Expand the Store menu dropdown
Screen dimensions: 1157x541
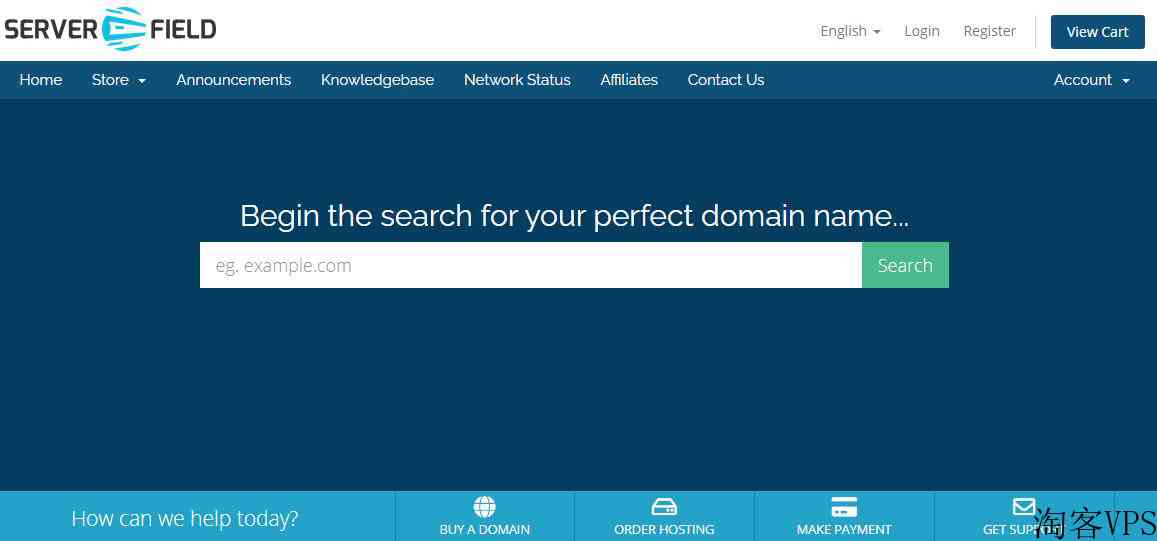(118, 80)
